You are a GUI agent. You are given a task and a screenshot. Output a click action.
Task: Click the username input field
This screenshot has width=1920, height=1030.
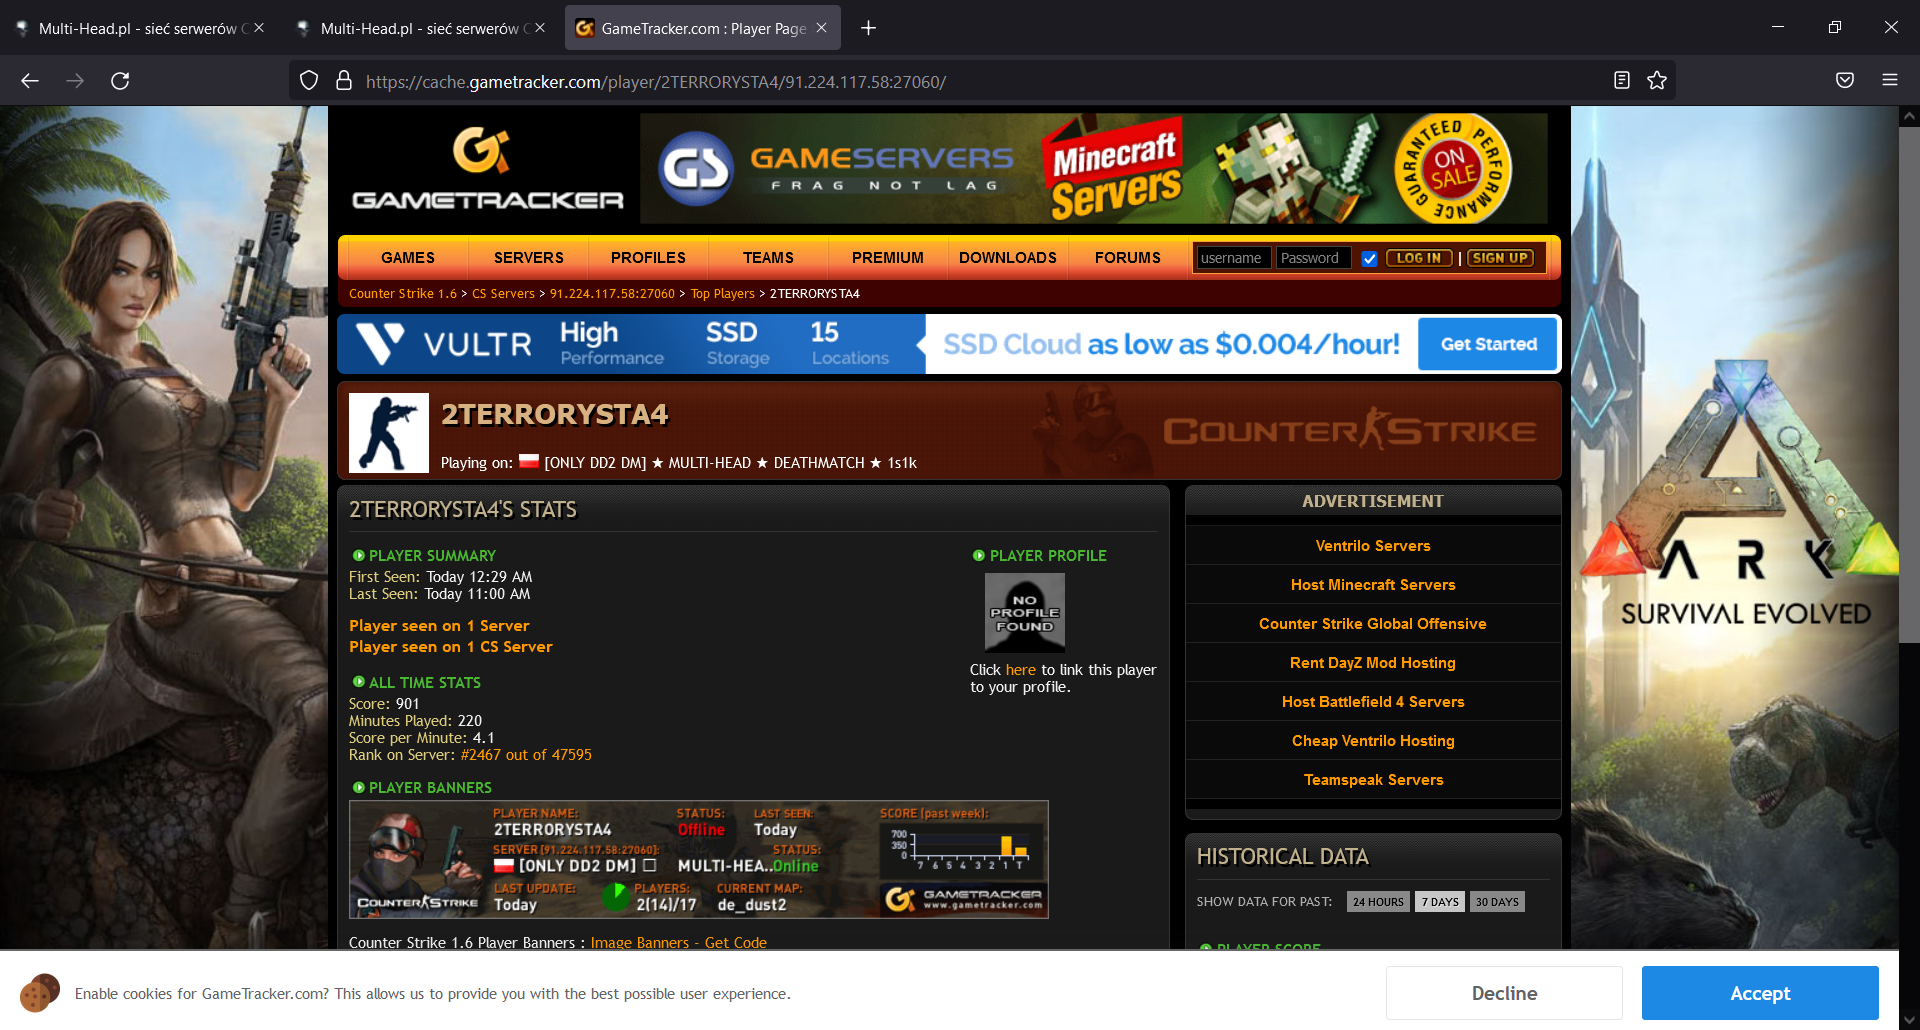(x=1233, y=258)
